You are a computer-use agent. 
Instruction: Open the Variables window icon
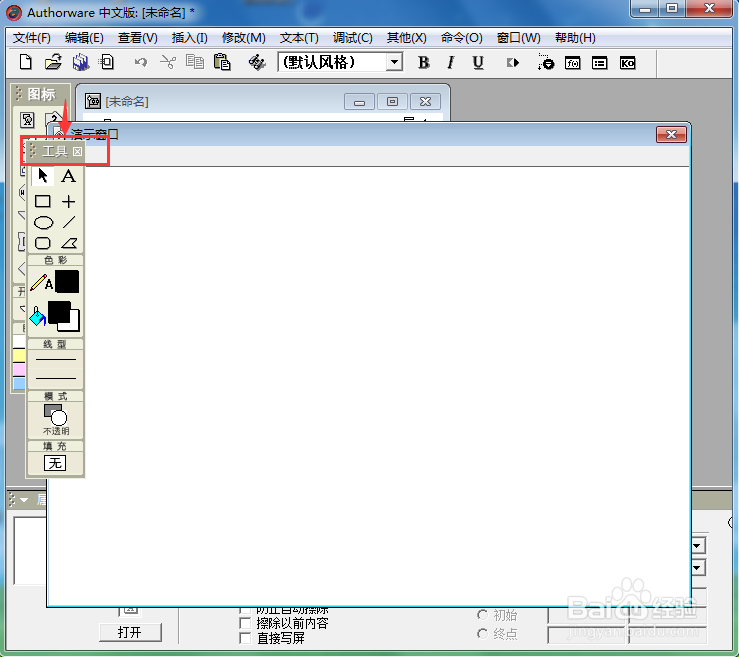(599, 63)
